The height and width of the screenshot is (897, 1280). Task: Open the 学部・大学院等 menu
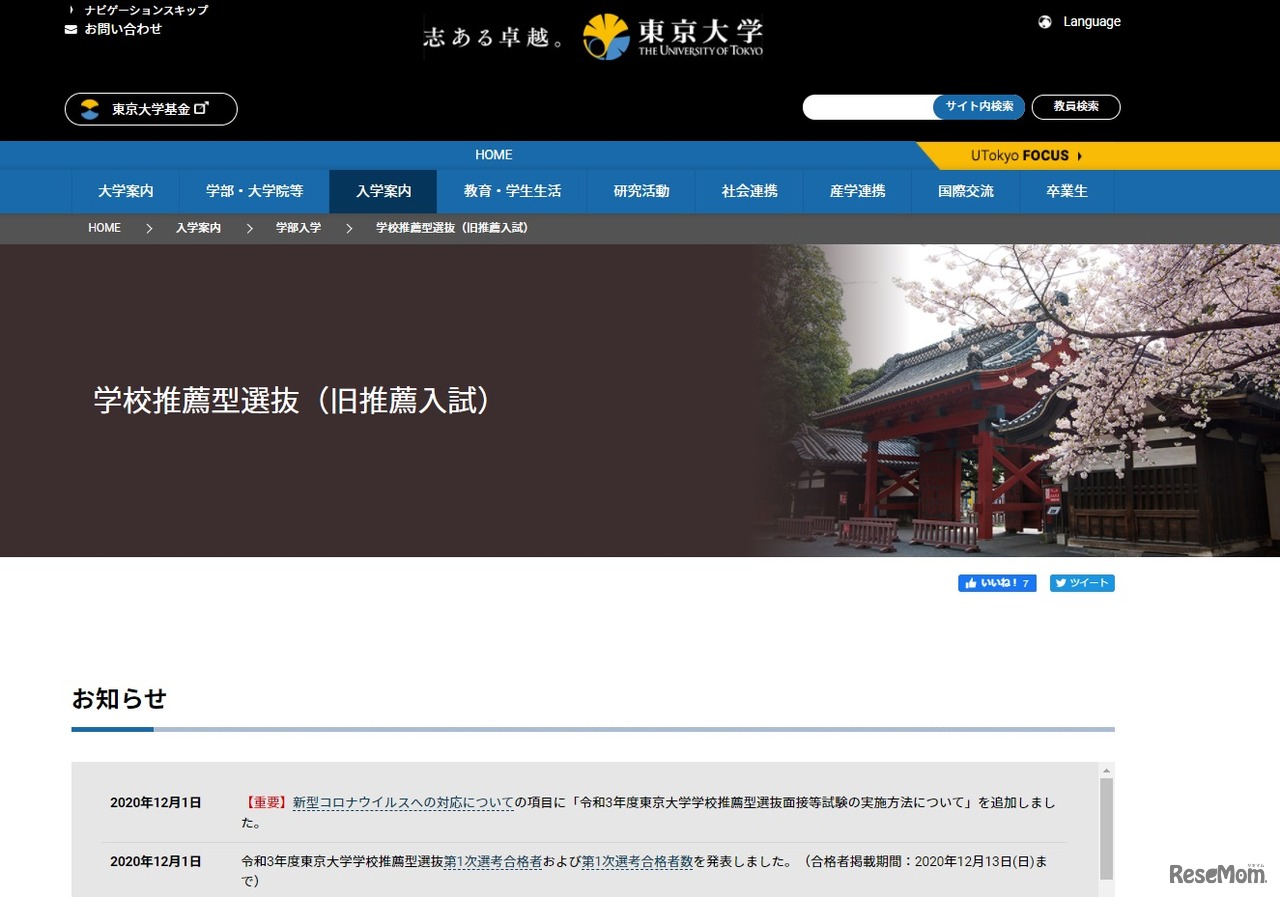pyautogui.click(x=255, y=191)
